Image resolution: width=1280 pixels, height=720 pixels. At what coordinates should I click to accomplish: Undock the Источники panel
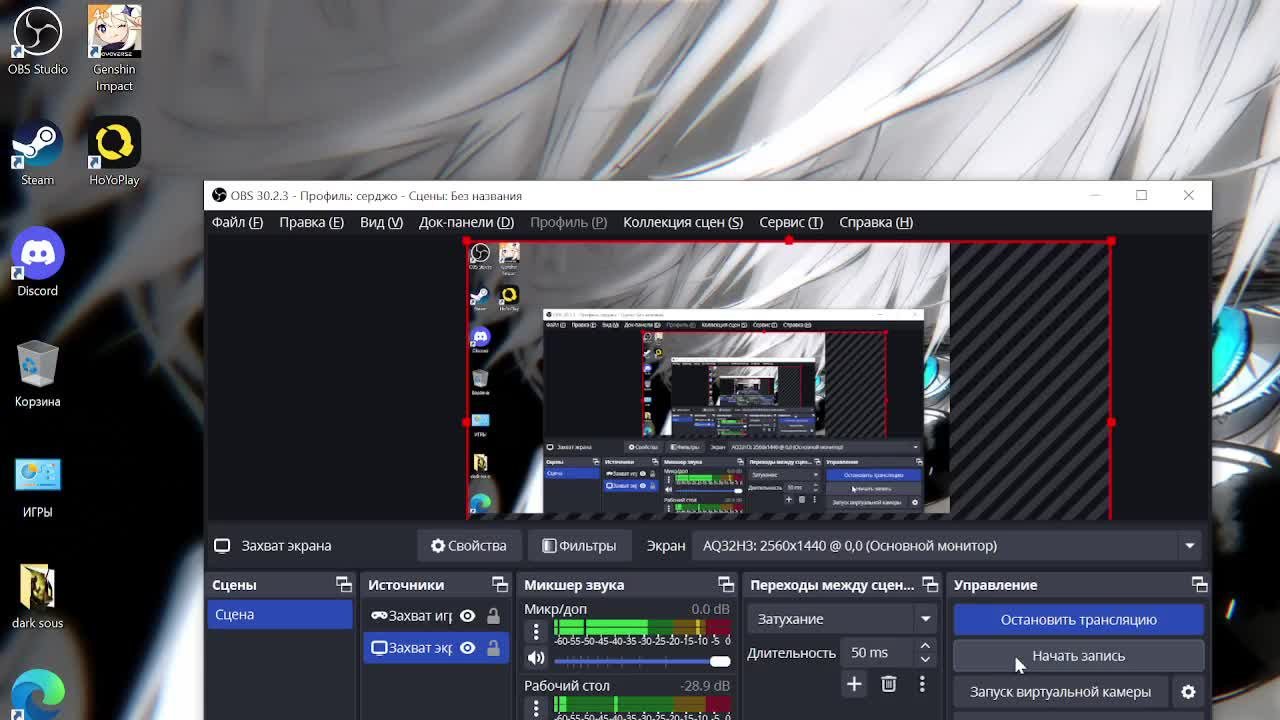500,585
